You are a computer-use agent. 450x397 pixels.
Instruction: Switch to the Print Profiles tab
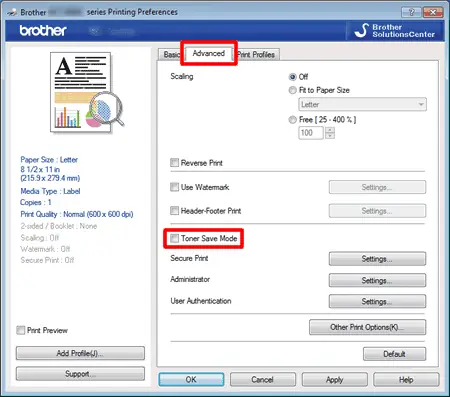click(x=256, y=55)
